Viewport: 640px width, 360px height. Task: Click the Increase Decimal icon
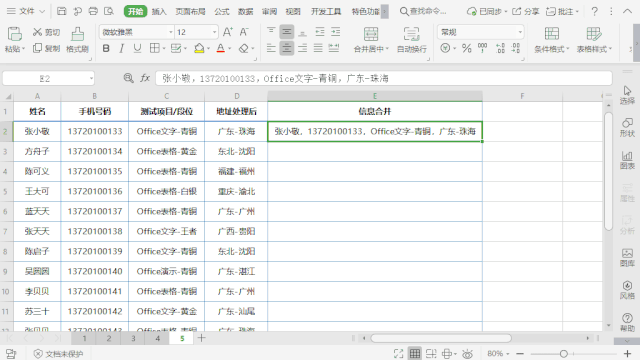point(500,48)
